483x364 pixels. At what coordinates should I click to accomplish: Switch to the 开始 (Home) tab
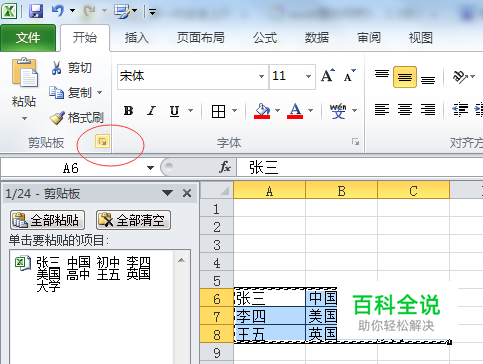85,38
